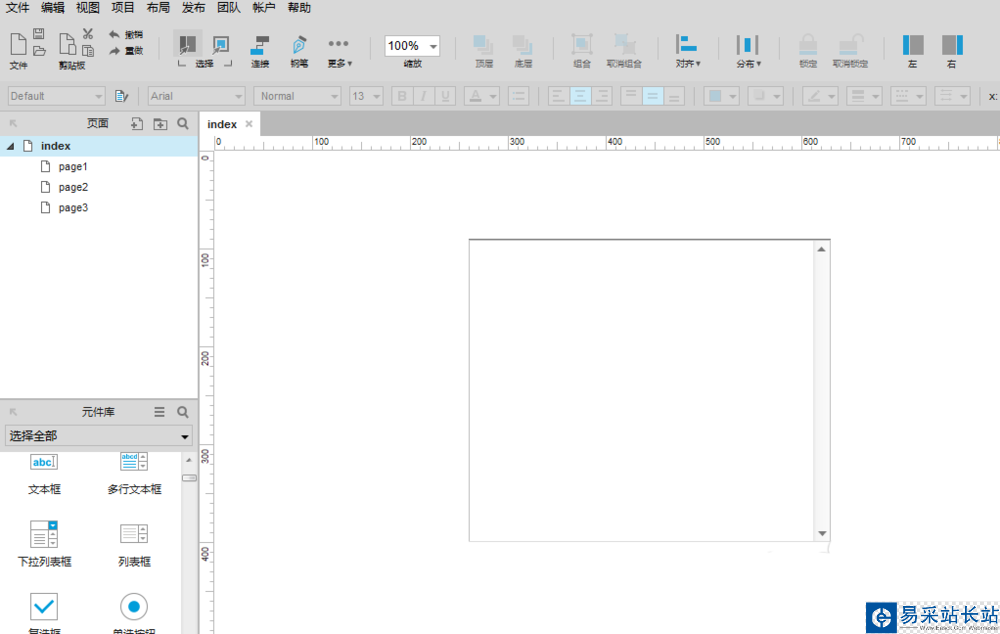Open the 团队 menu
The height and width of the screenshot is (634, 1000).
(229, 8)
